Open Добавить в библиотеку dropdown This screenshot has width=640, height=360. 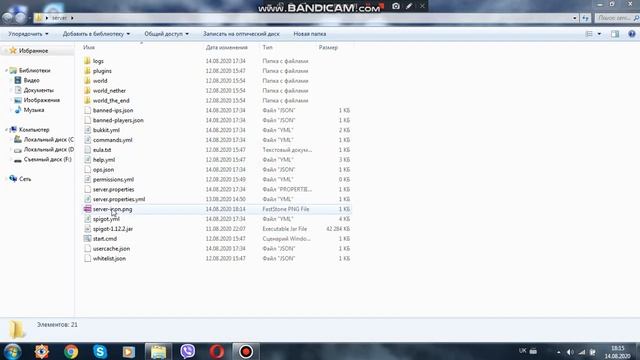(96, 34)
